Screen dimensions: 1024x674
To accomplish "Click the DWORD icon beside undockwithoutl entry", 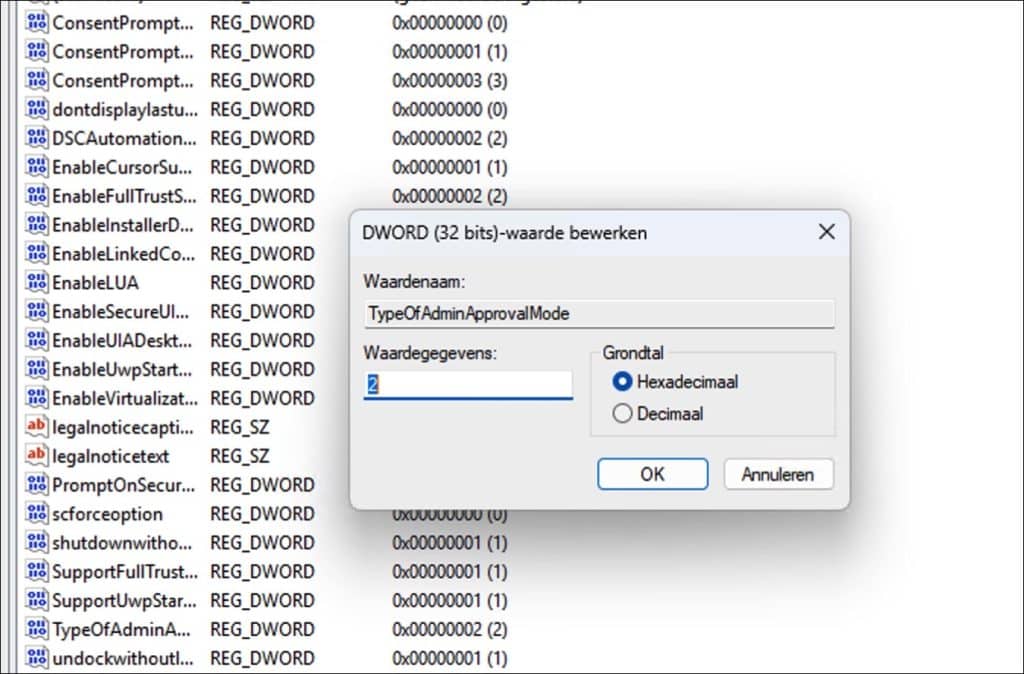I will 36,658.
